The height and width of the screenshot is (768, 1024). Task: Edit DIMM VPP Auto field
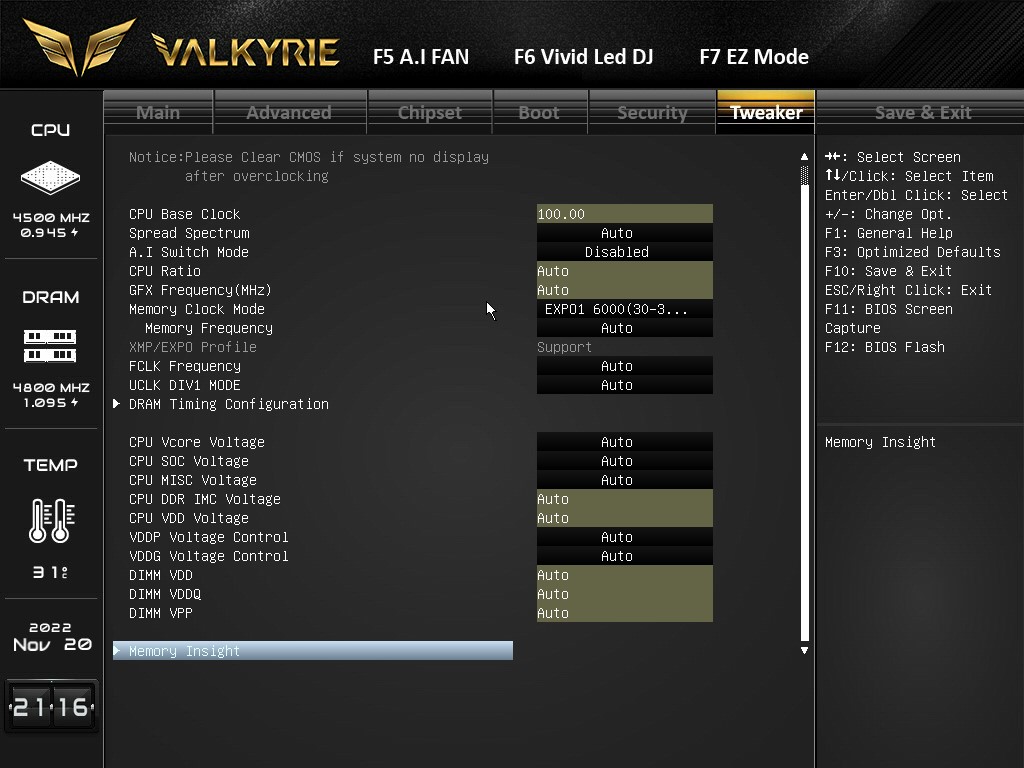click(625, 613)
